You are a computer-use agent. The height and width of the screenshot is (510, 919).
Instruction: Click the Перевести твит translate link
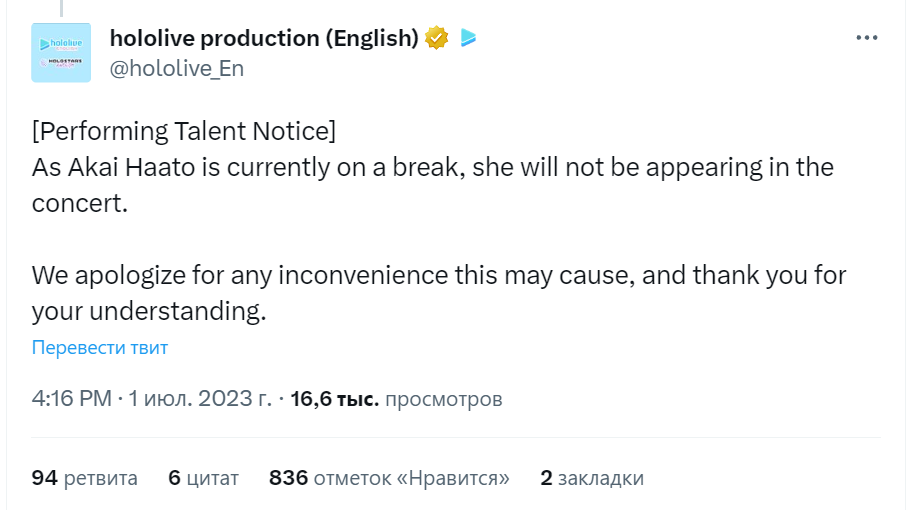click(x=100, y=348)
